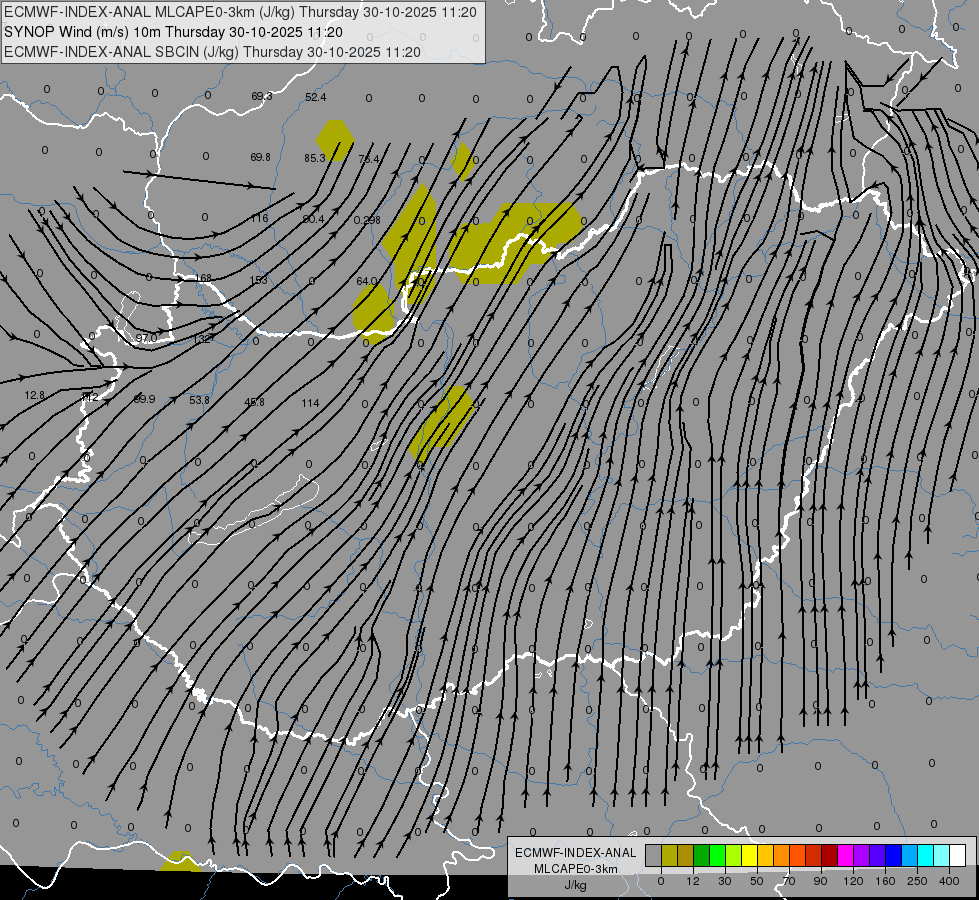Click the legend tick value 160
Image resolution: width=979 pixels, height=900 pixels.
[885, 881]
